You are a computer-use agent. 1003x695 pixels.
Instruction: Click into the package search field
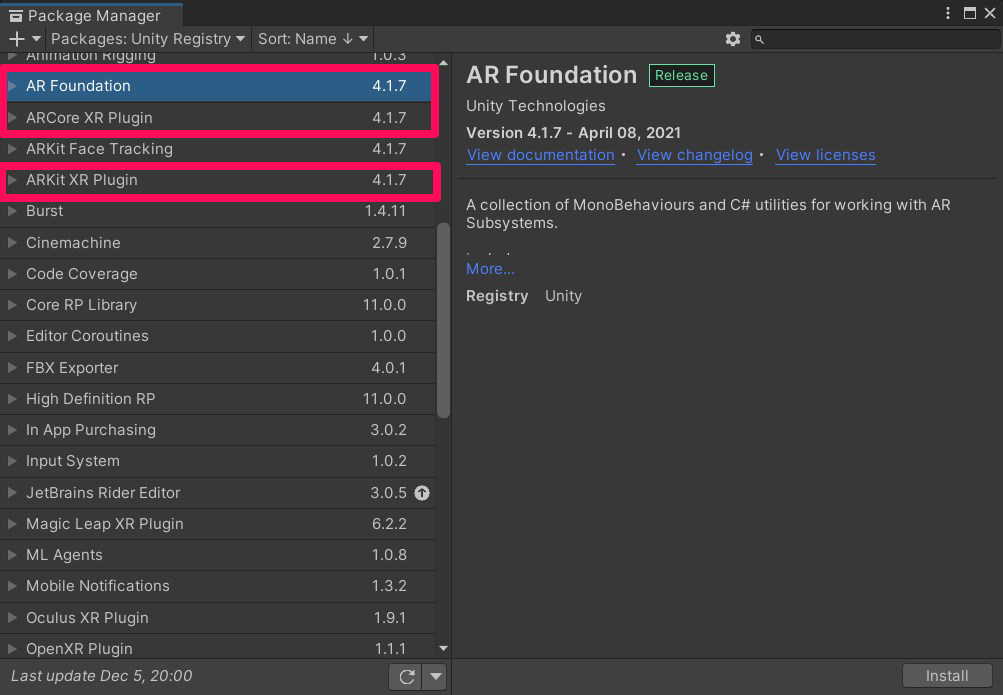[x=878, y=39]
